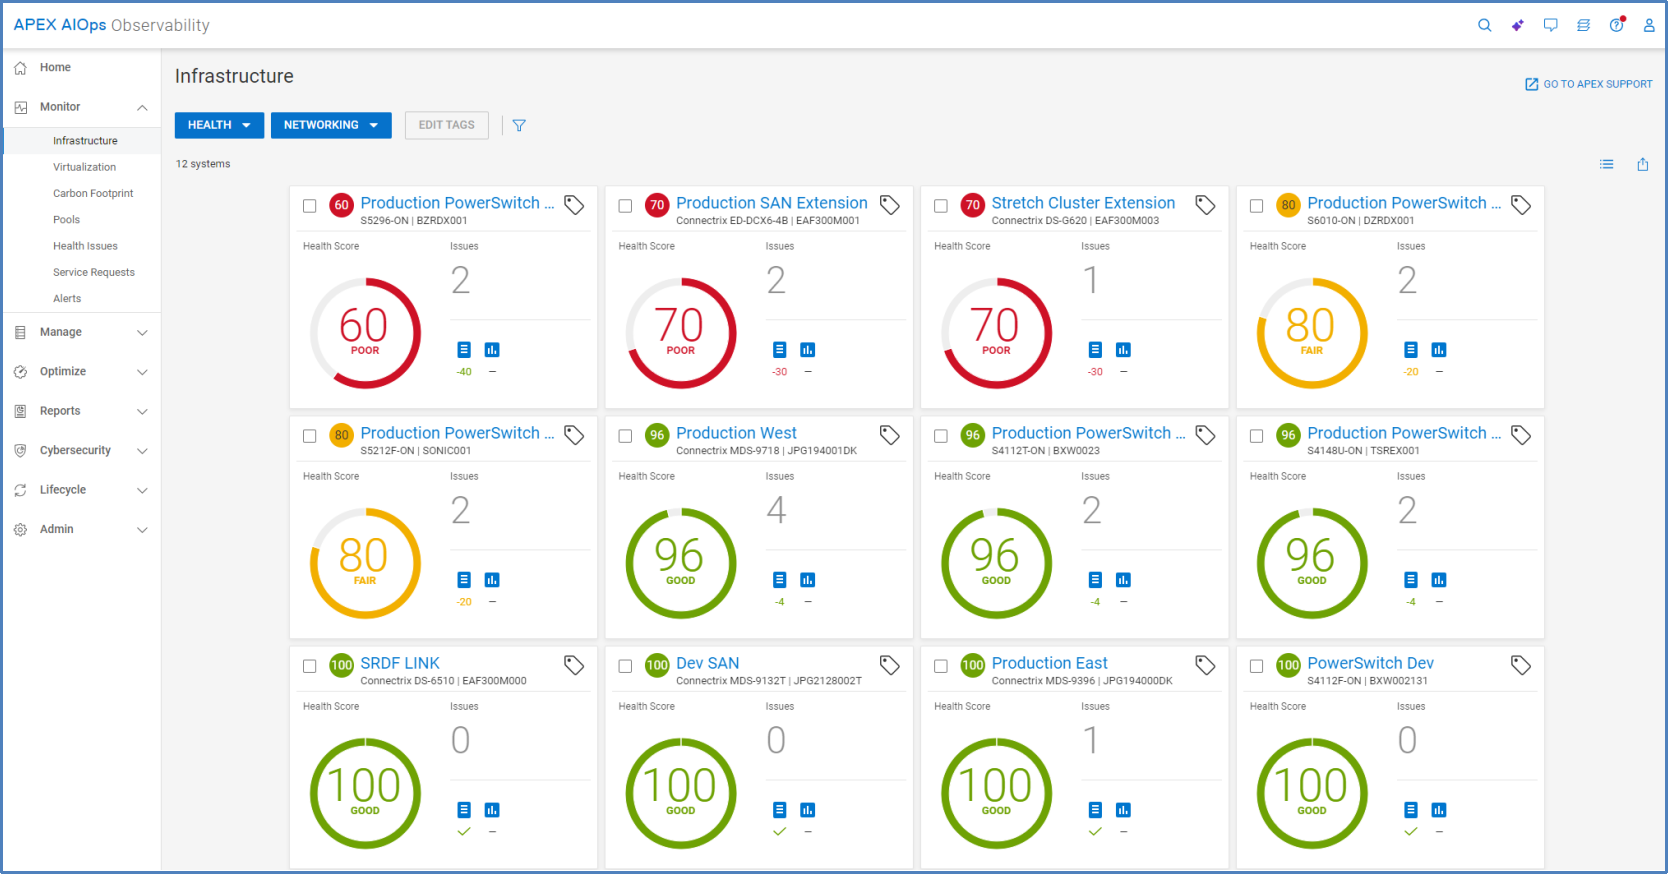Open the jobs list icon in header

(x=1583, y=25)
